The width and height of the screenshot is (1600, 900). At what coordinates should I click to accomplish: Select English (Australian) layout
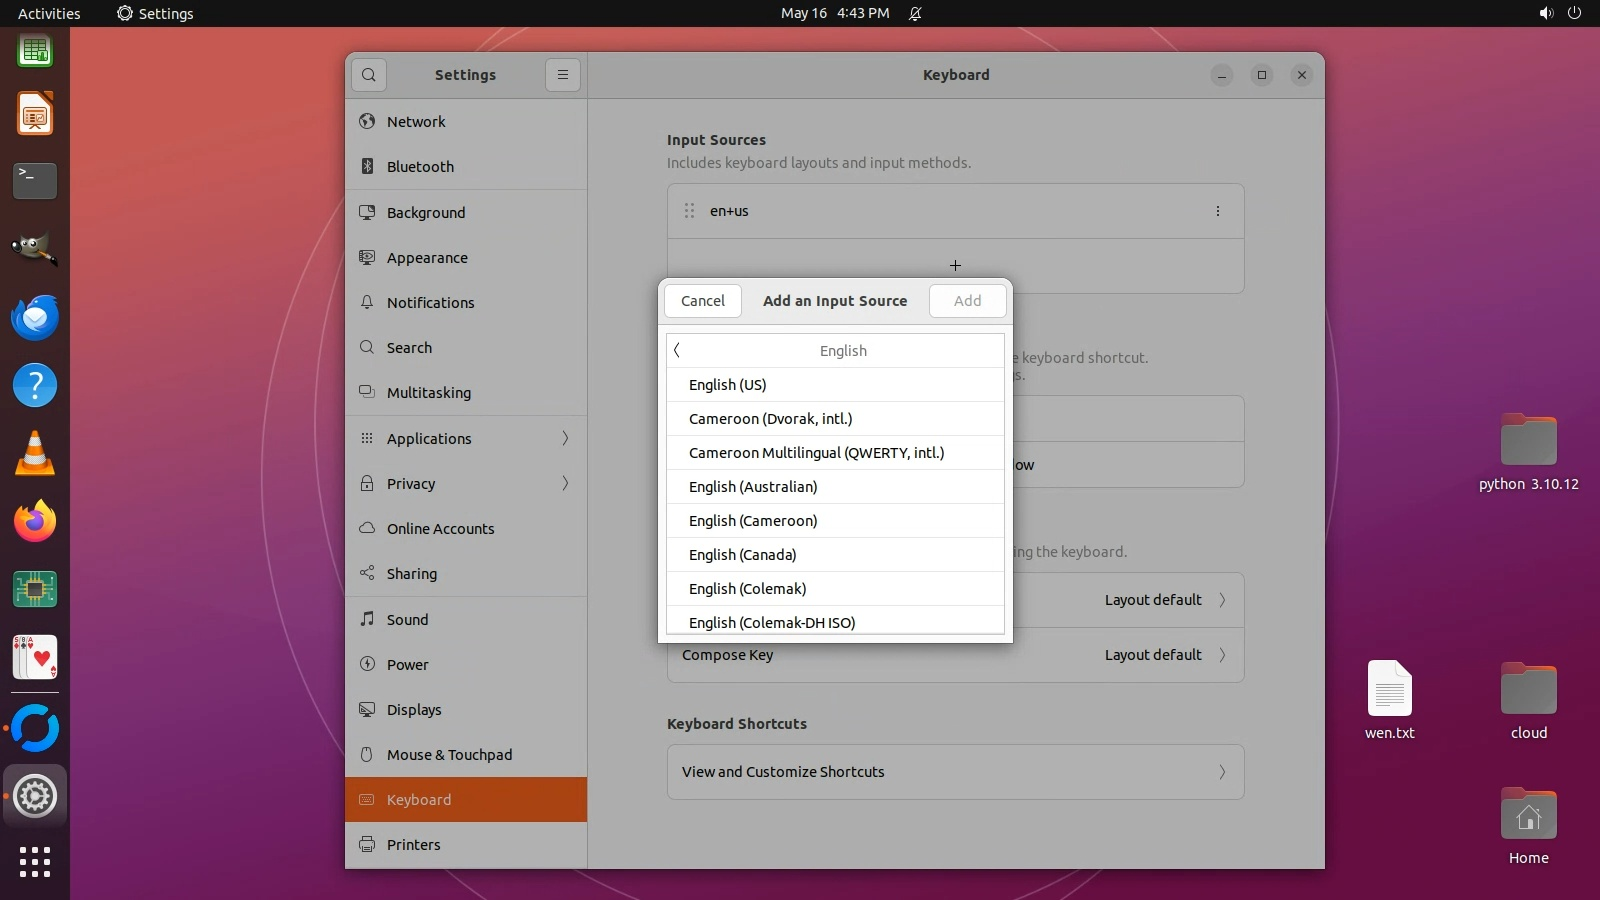pyautogui.click(x=753, y=487)
